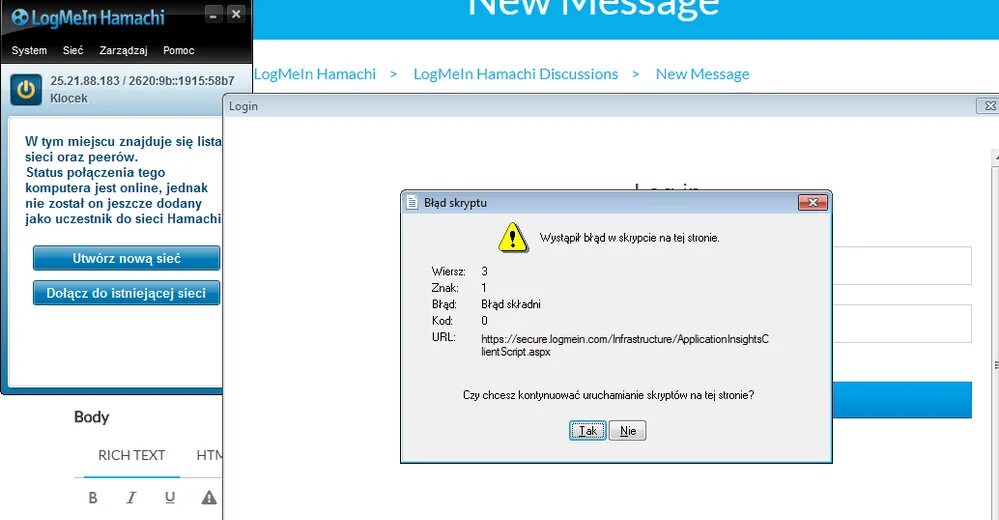Open the Pomoc menu

178,50
